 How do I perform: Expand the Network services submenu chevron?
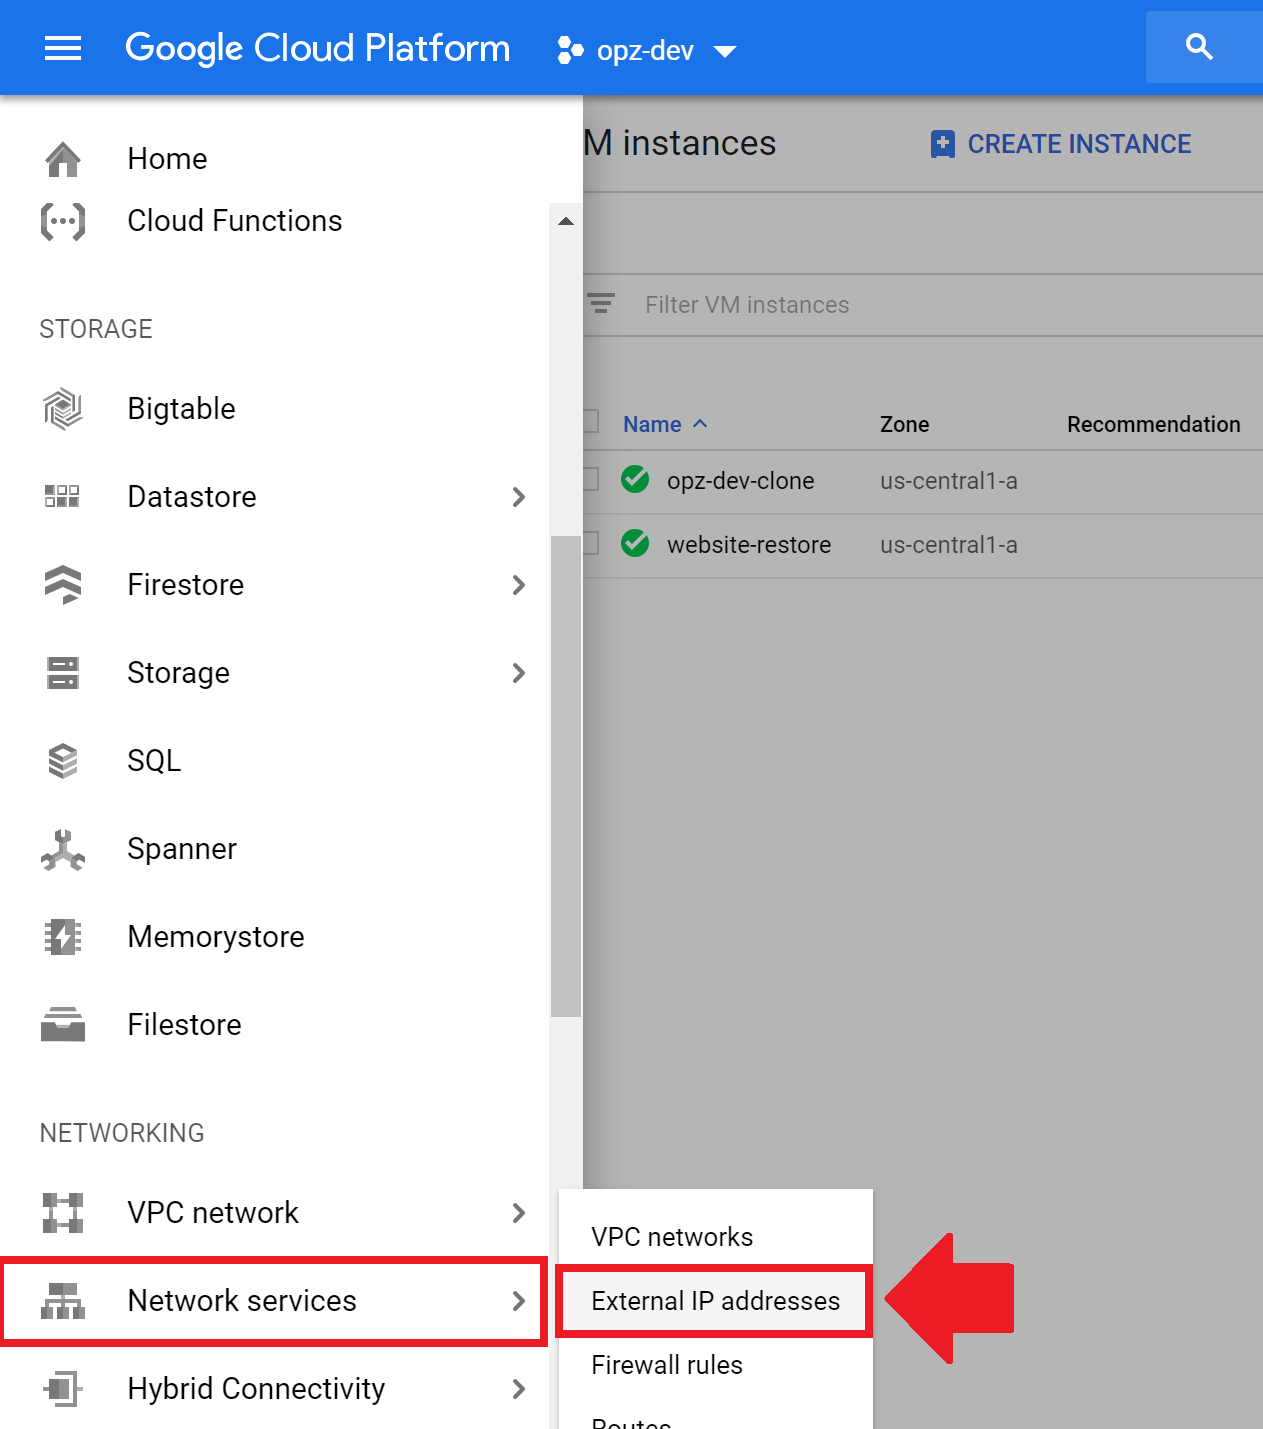click(x=518, y=1301)
